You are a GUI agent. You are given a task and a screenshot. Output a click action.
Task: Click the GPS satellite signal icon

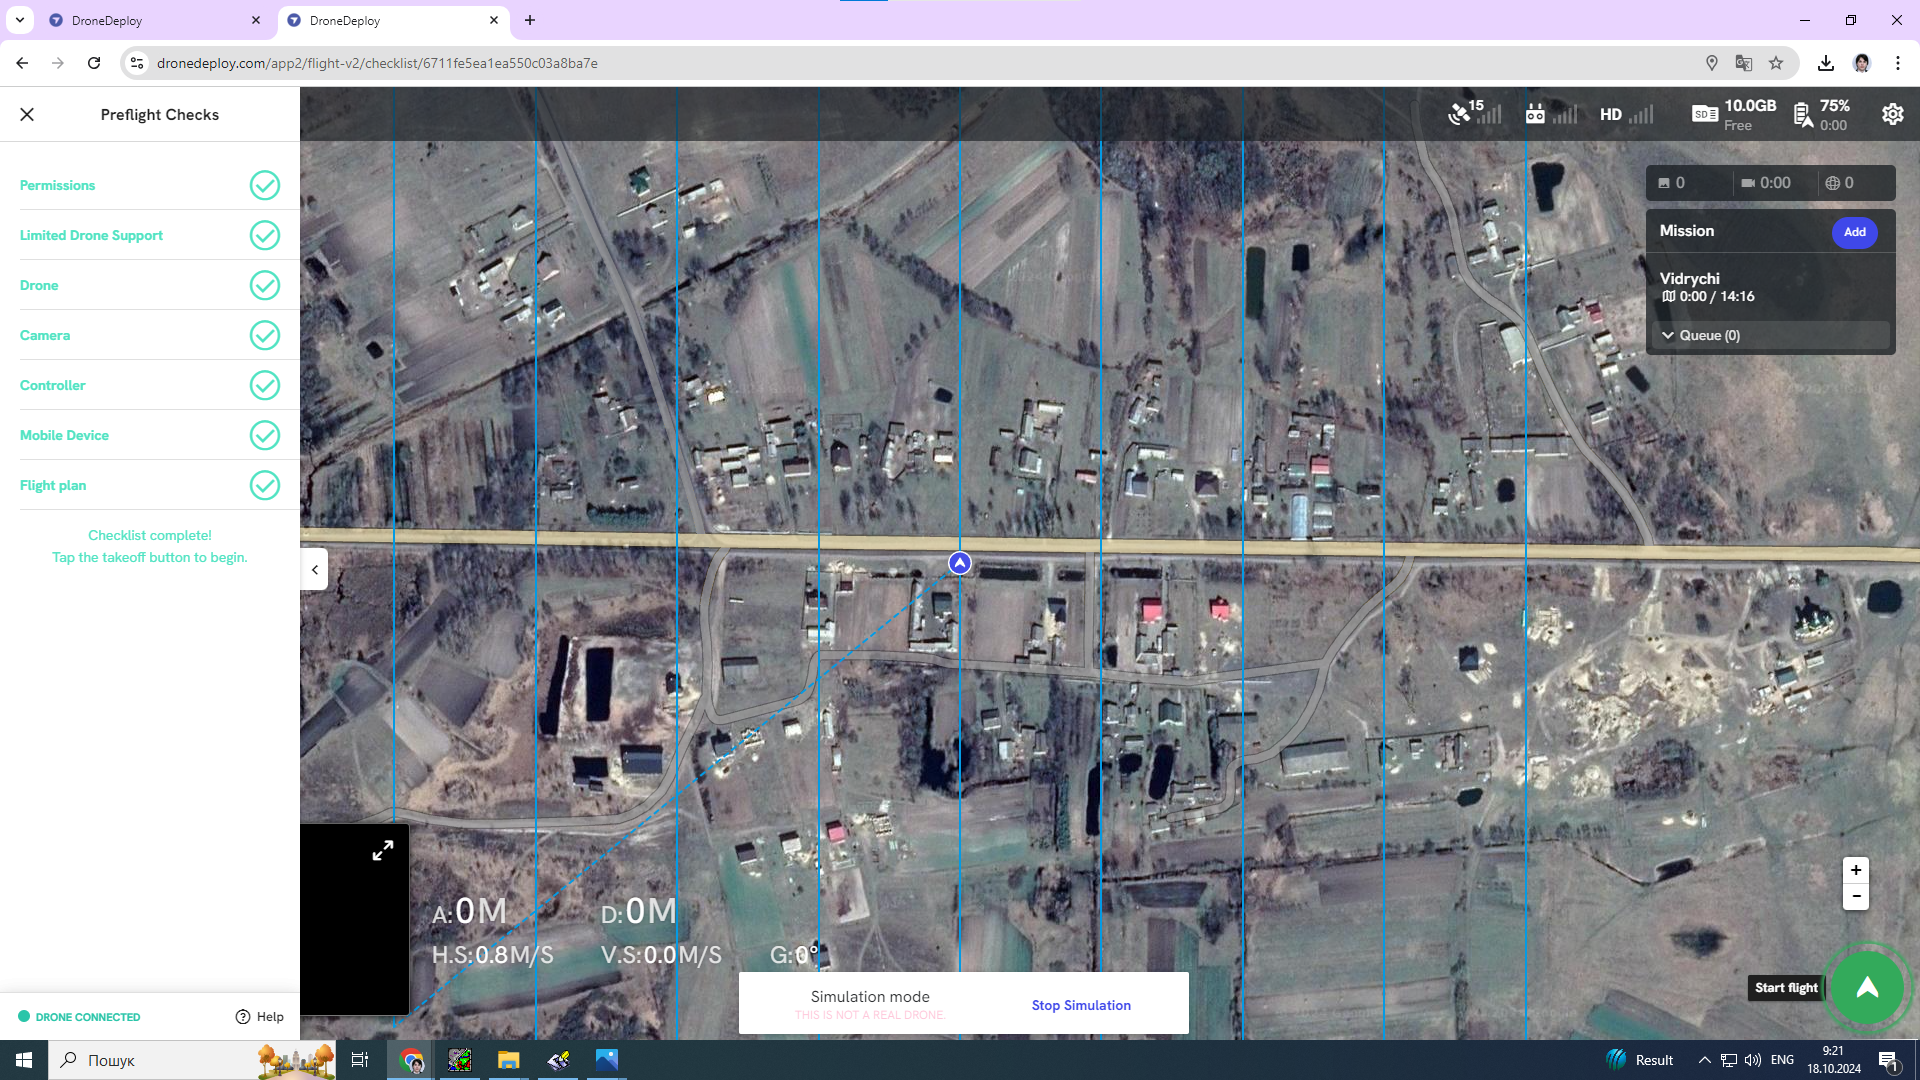pos(1460,114)
